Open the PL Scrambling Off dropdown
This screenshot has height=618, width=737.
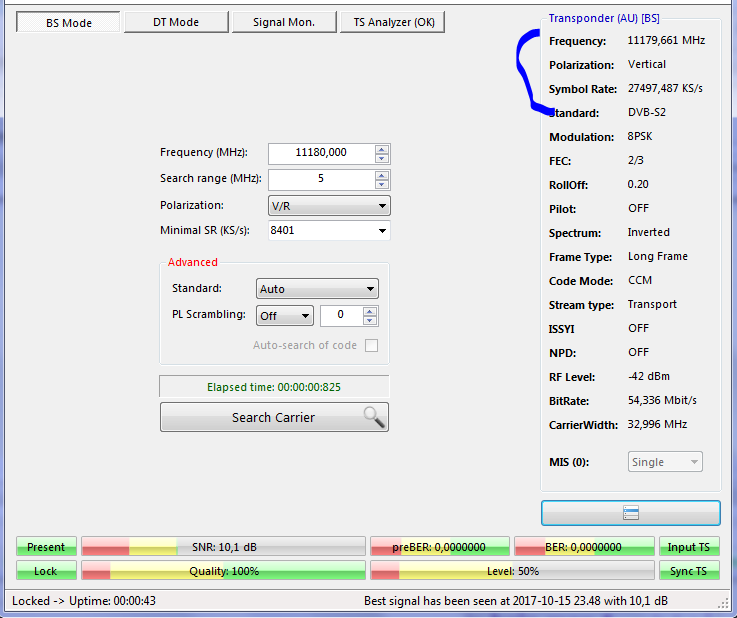285,316
